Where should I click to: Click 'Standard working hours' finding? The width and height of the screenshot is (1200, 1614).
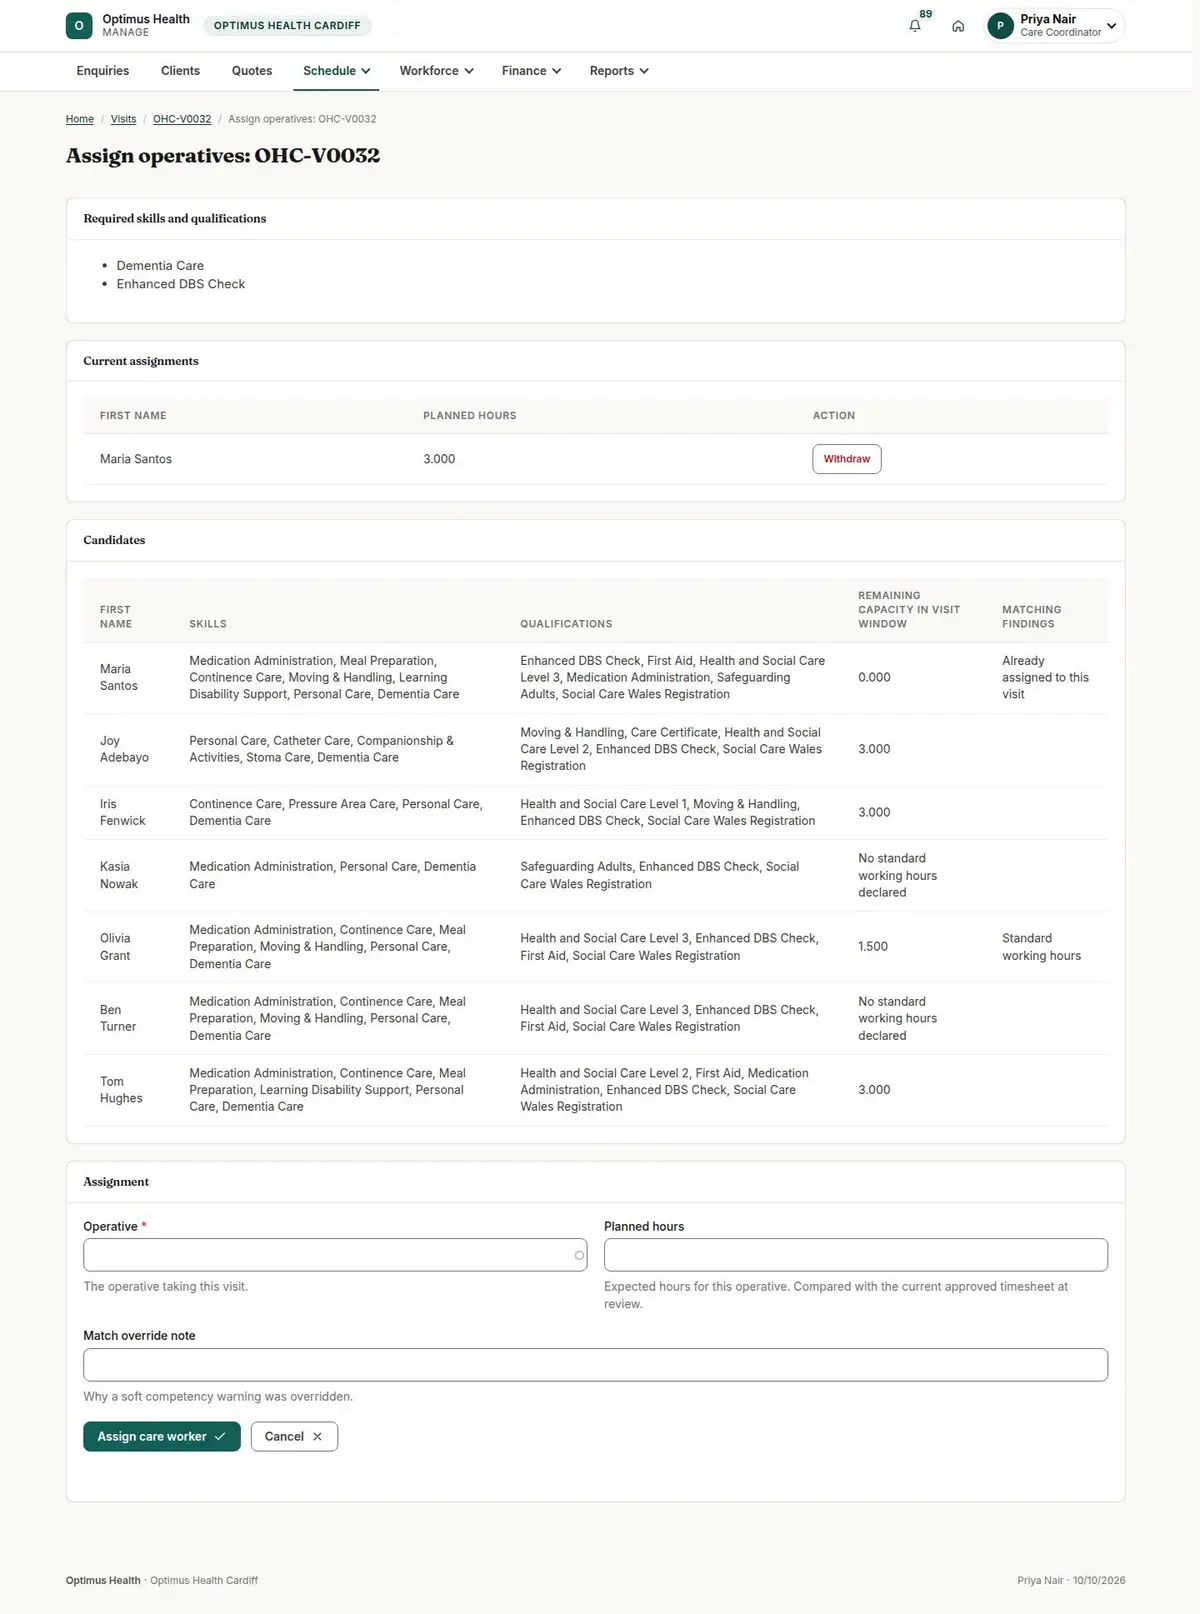1041,947
